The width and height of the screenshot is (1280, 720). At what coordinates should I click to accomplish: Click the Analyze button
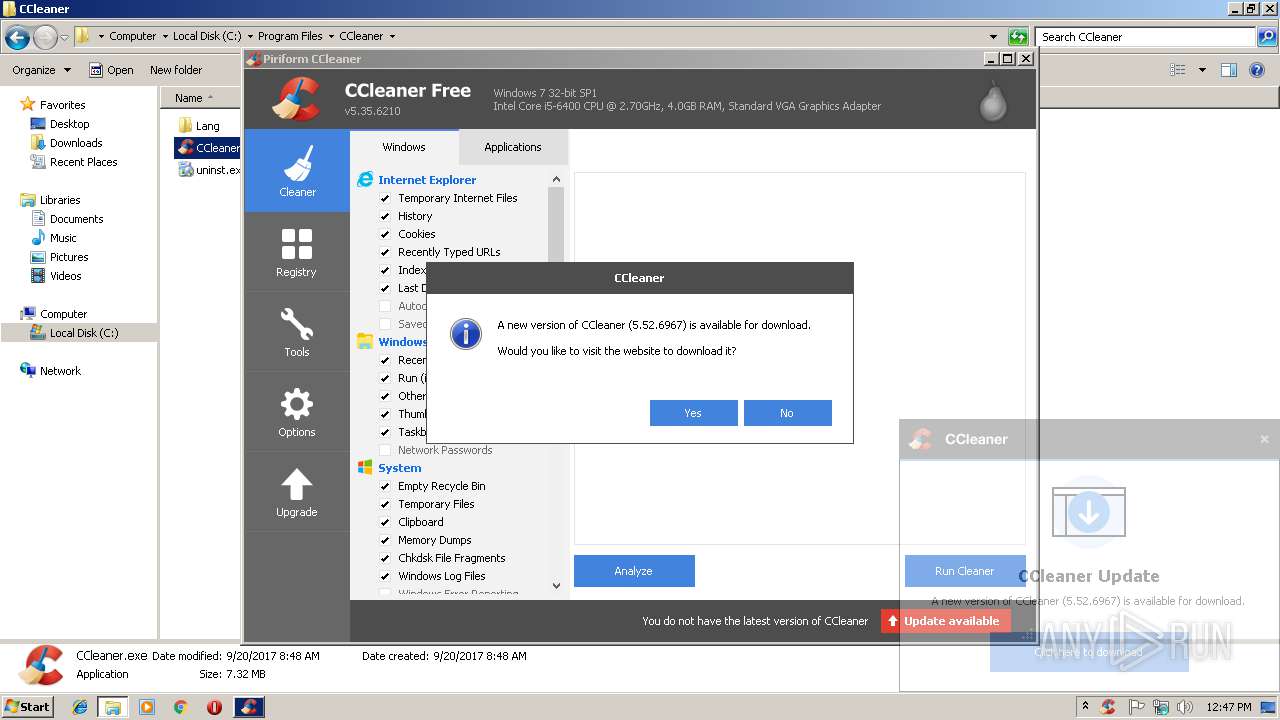click(634, 571)
